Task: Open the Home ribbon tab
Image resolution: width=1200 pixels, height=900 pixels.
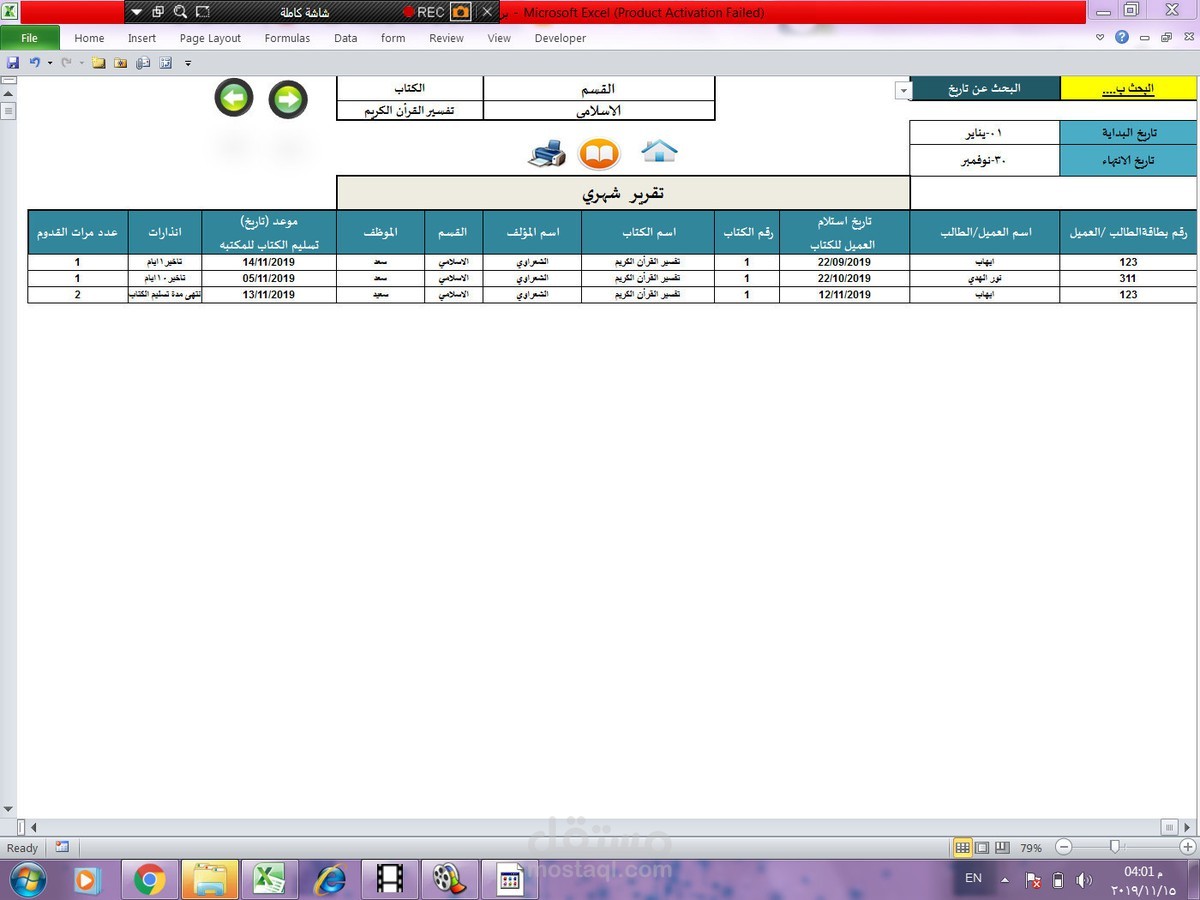Action: click(89, 38)
